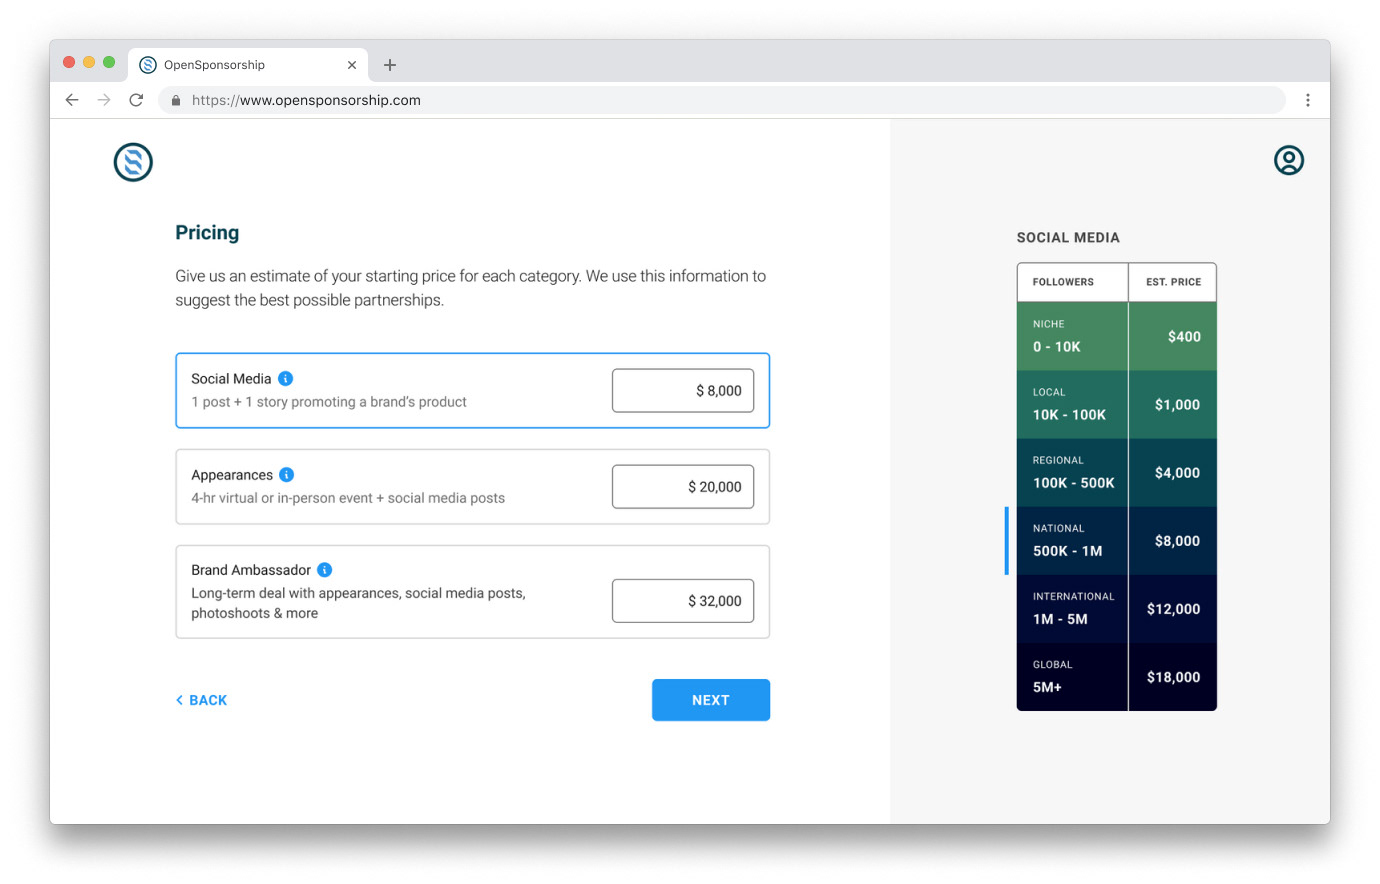Click the $400 estimated price
The height and width of the screenshot is (884, 1380).
click(1184, 337)
